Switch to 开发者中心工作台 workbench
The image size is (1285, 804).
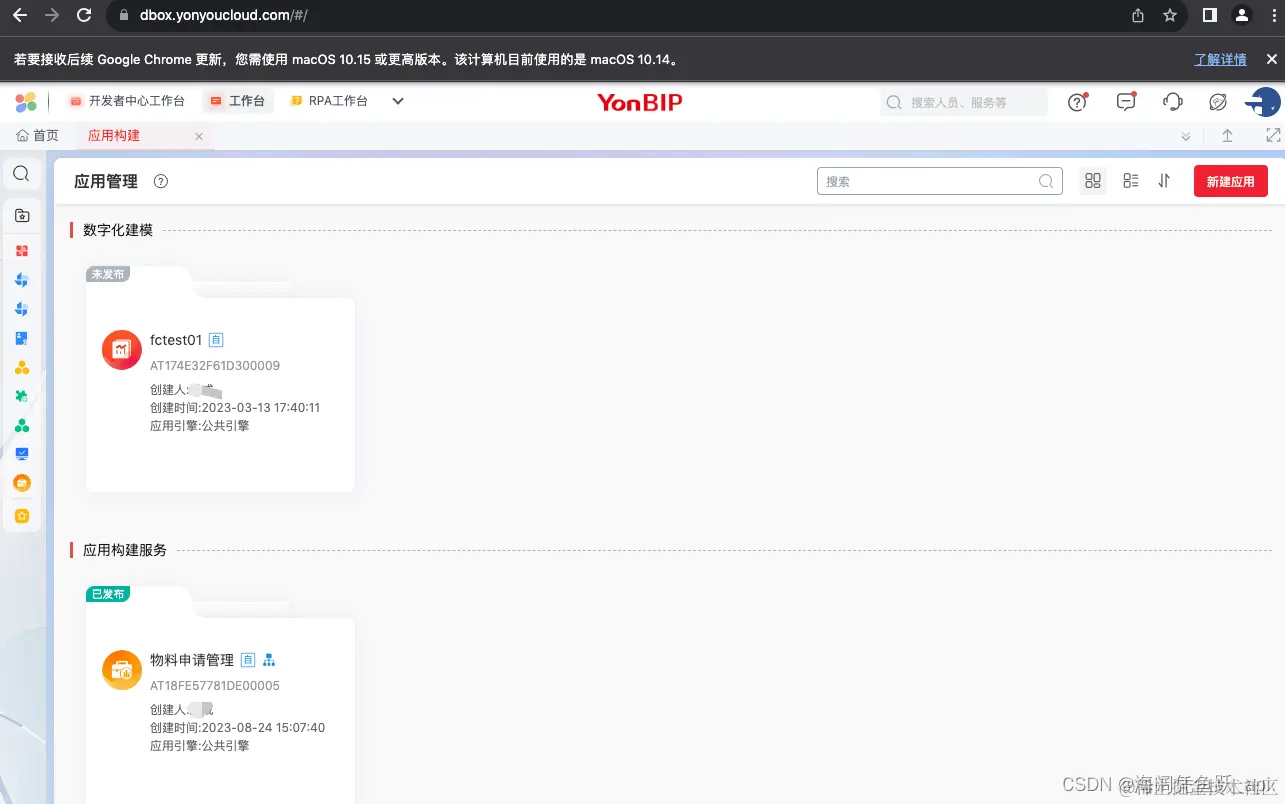pyautogui.click(x=127, y=101)
